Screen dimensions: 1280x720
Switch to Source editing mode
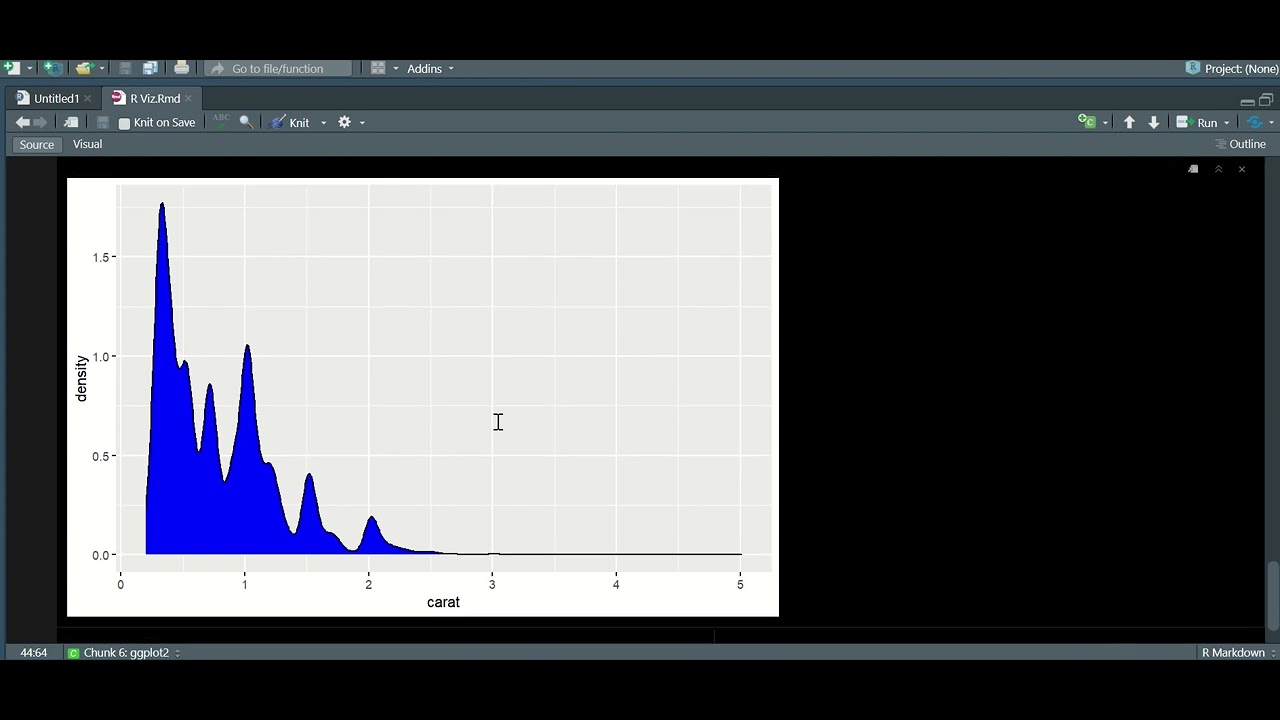tap(37, 144)
